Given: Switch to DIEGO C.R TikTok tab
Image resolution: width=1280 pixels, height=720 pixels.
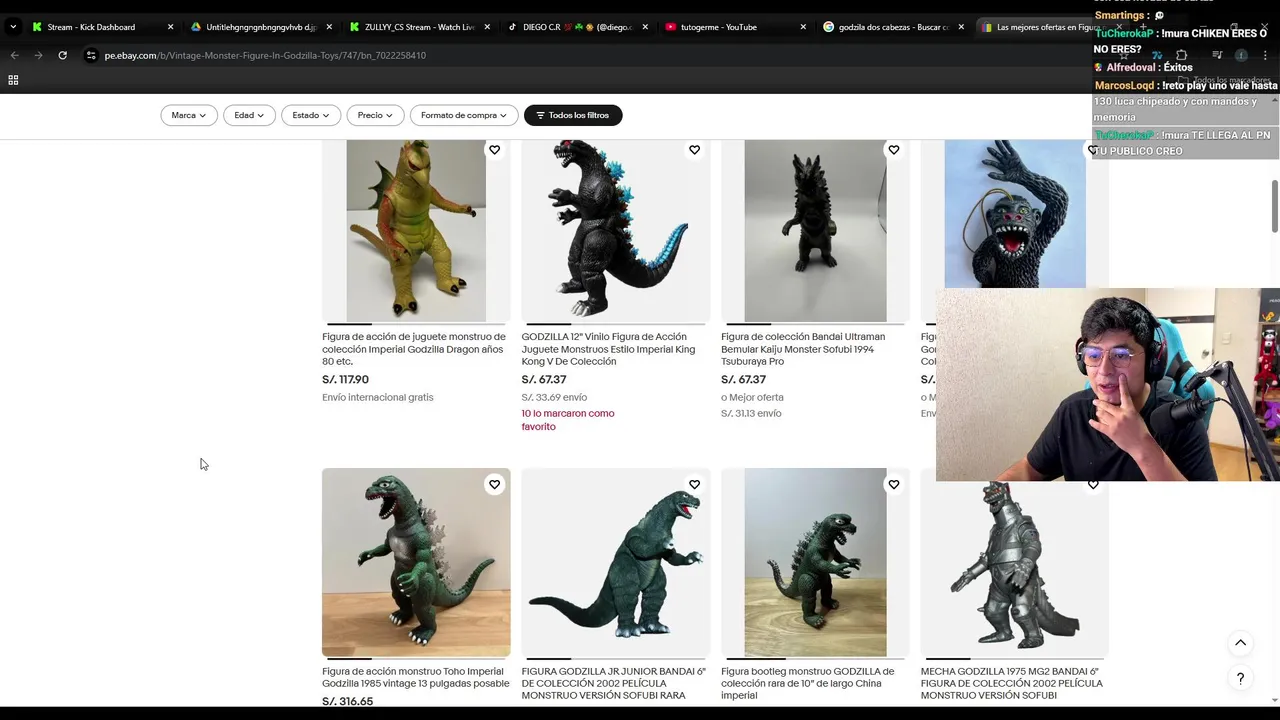Looking at the screenshot, I should pyautogui.click(x=577, y=27).
